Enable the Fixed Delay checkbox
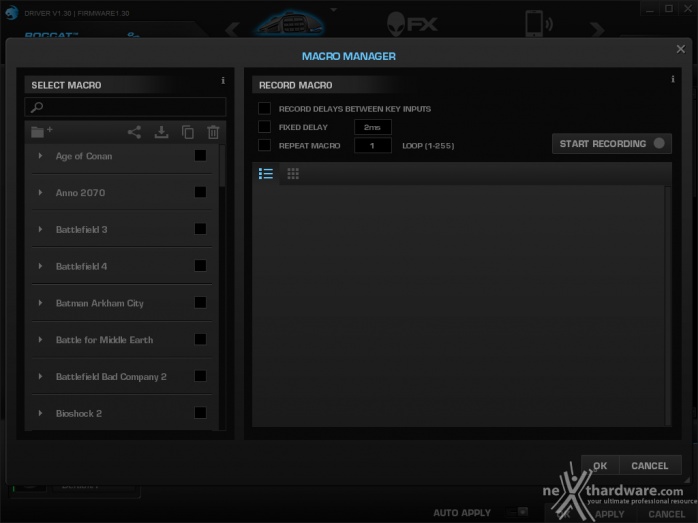The width and height of the screenshot is (698, 523). [x=264, y=127]
